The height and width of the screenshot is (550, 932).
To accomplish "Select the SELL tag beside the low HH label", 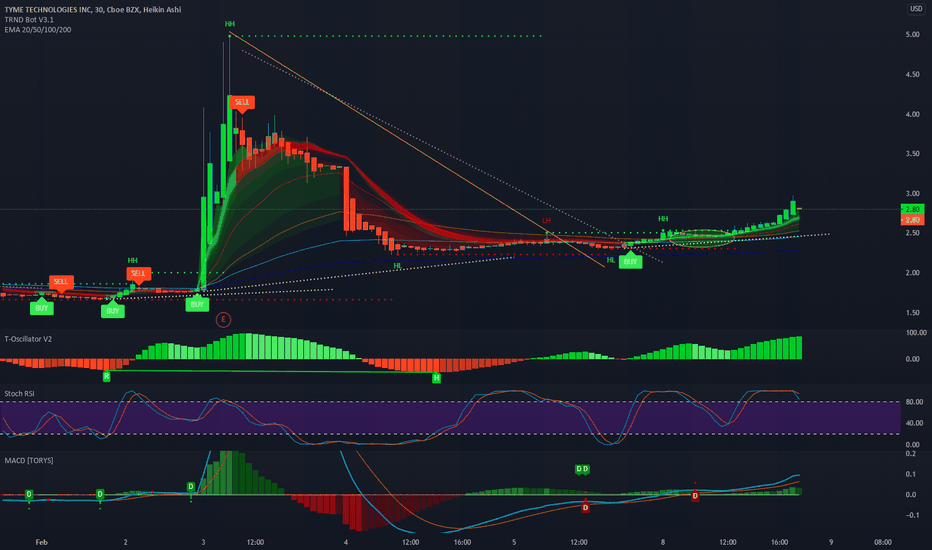I will (x=138, y=274).
